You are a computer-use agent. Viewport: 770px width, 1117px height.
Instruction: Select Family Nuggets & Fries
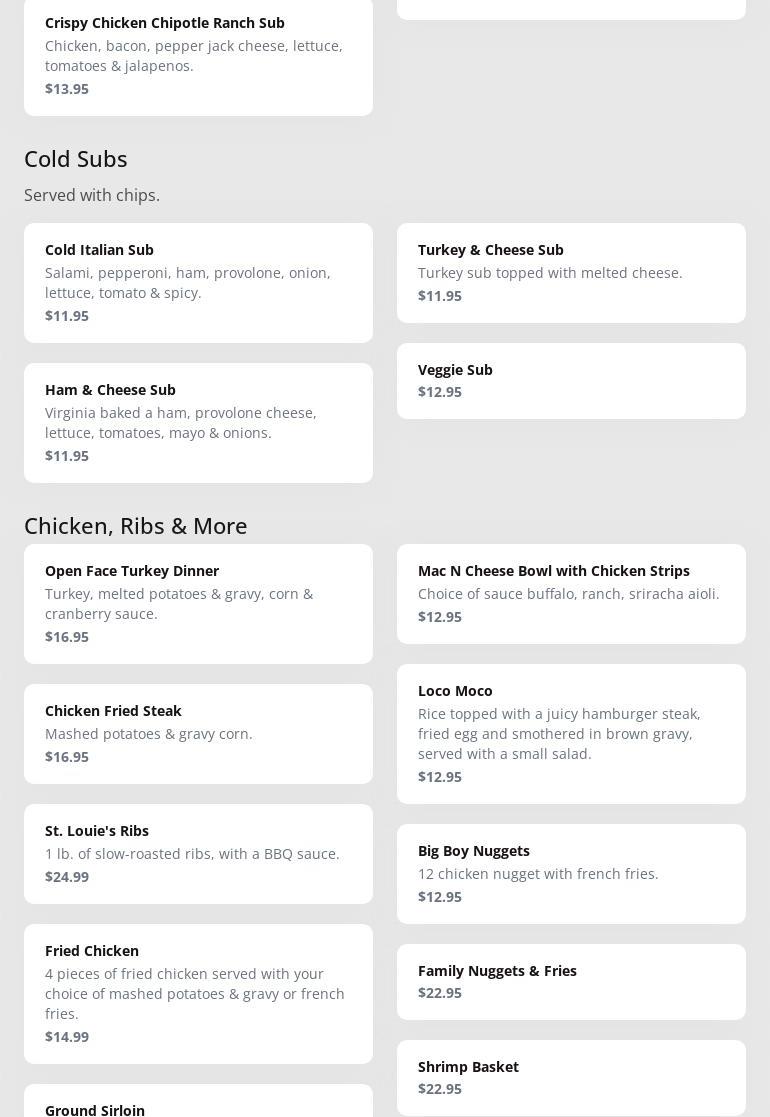tap(571, 981)
